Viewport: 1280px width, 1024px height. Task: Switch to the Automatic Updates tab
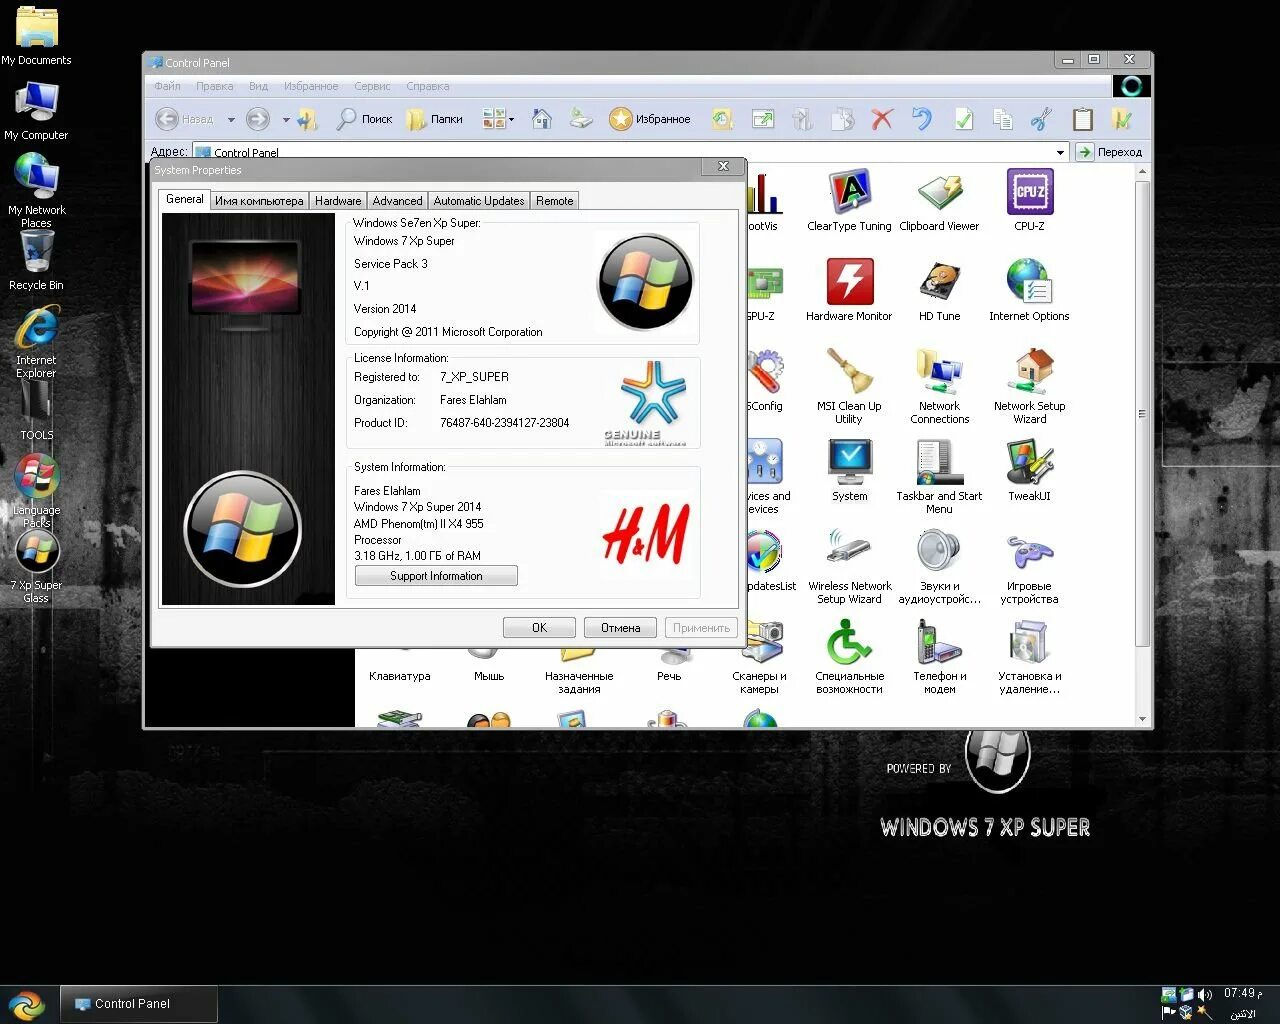click(478, 200)
